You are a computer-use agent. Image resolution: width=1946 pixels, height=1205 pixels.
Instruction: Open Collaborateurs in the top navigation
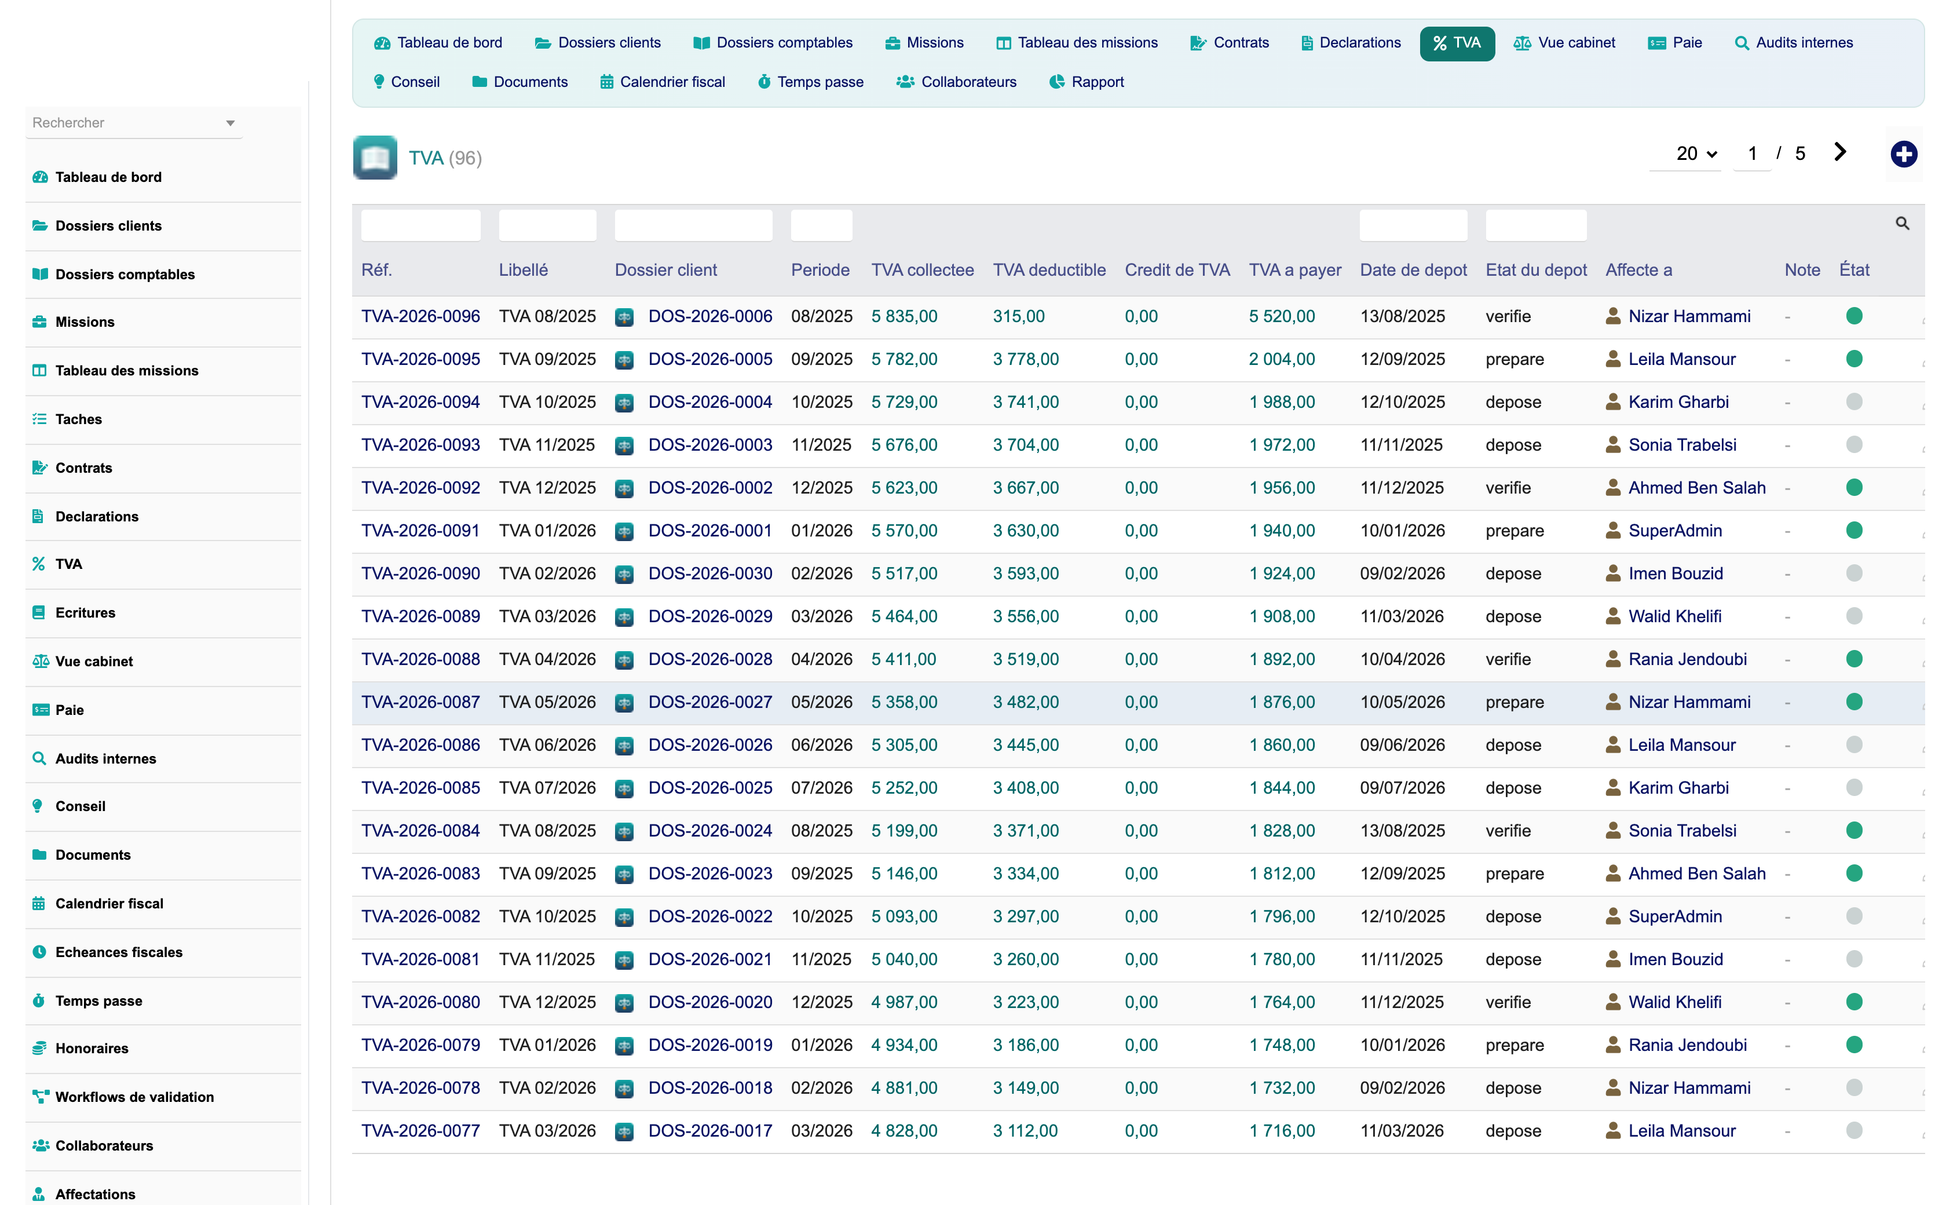click(956, 82)
